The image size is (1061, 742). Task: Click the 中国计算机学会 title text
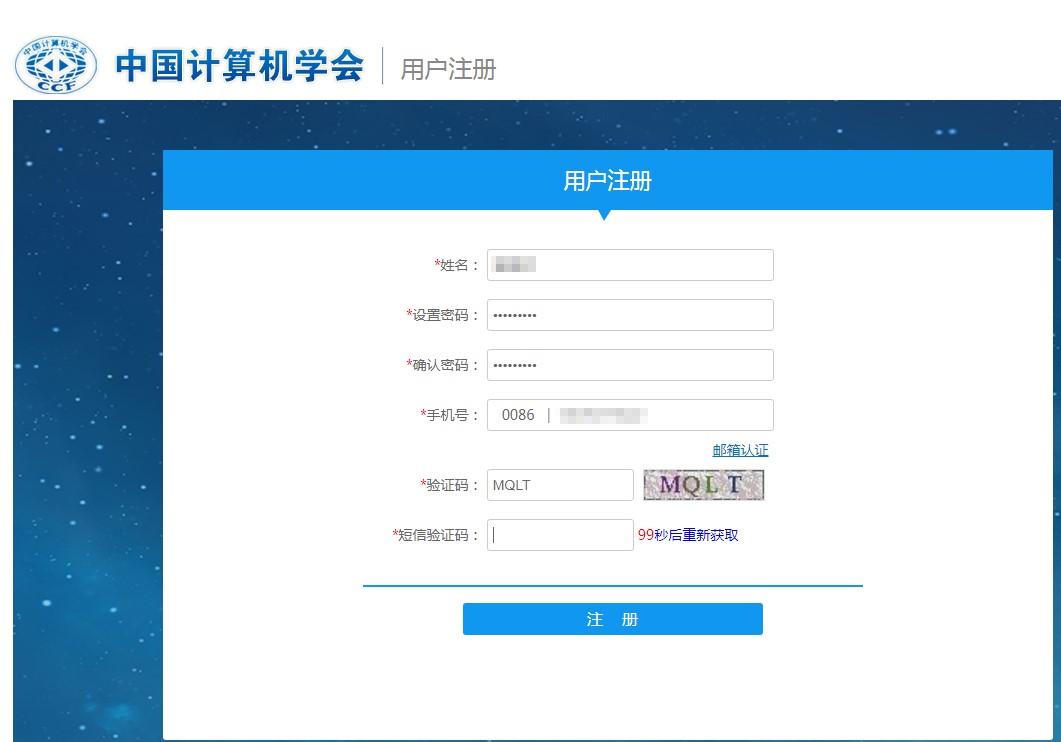coord(240,66)
